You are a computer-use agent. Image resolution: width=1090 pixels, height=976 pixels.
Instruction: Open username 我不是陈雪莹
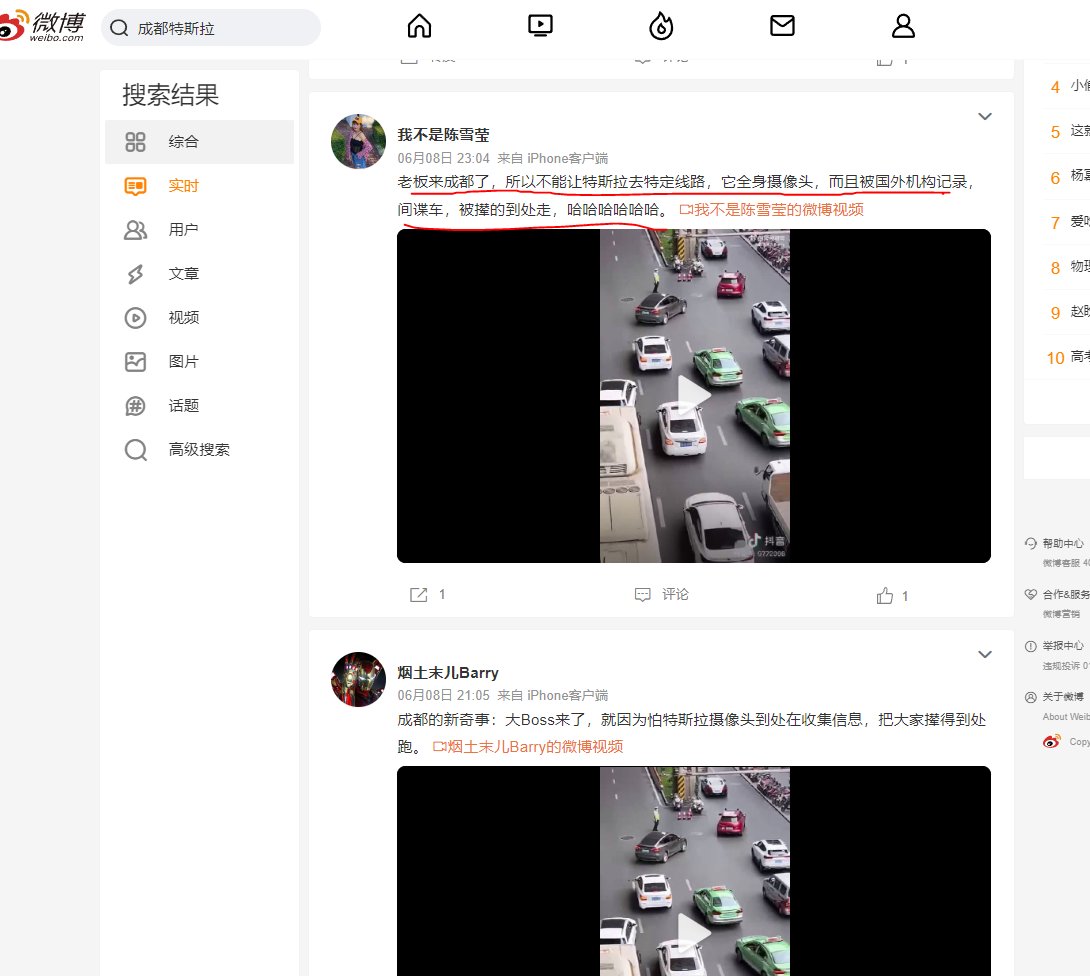444,135
